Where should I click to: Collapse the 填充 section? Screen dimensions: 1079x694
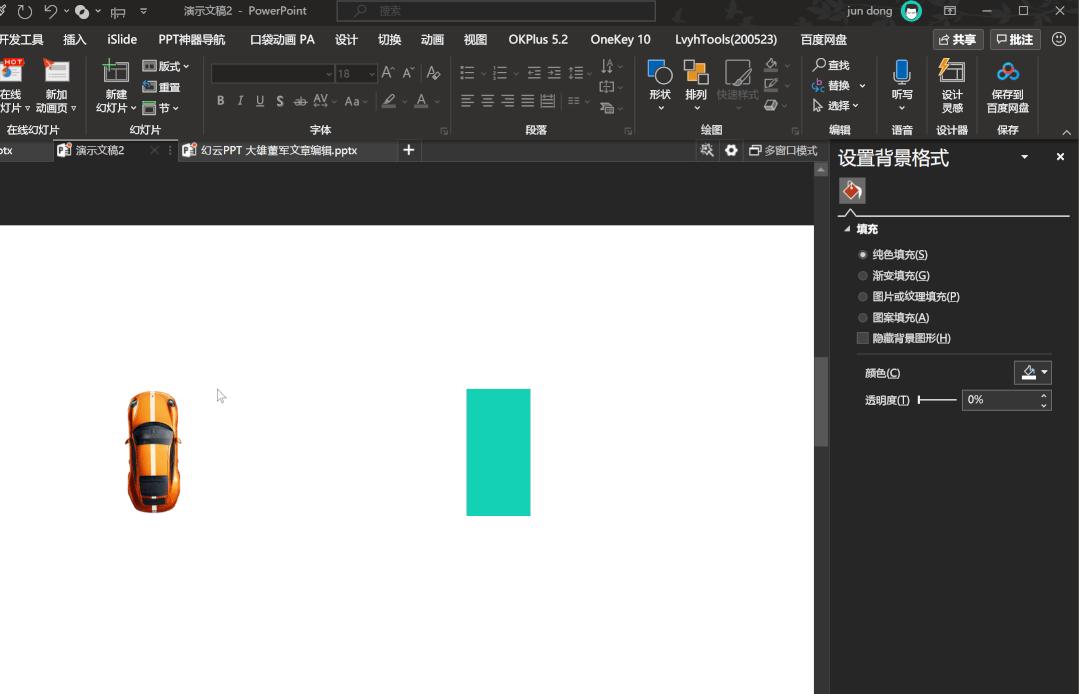pos(848,229)
